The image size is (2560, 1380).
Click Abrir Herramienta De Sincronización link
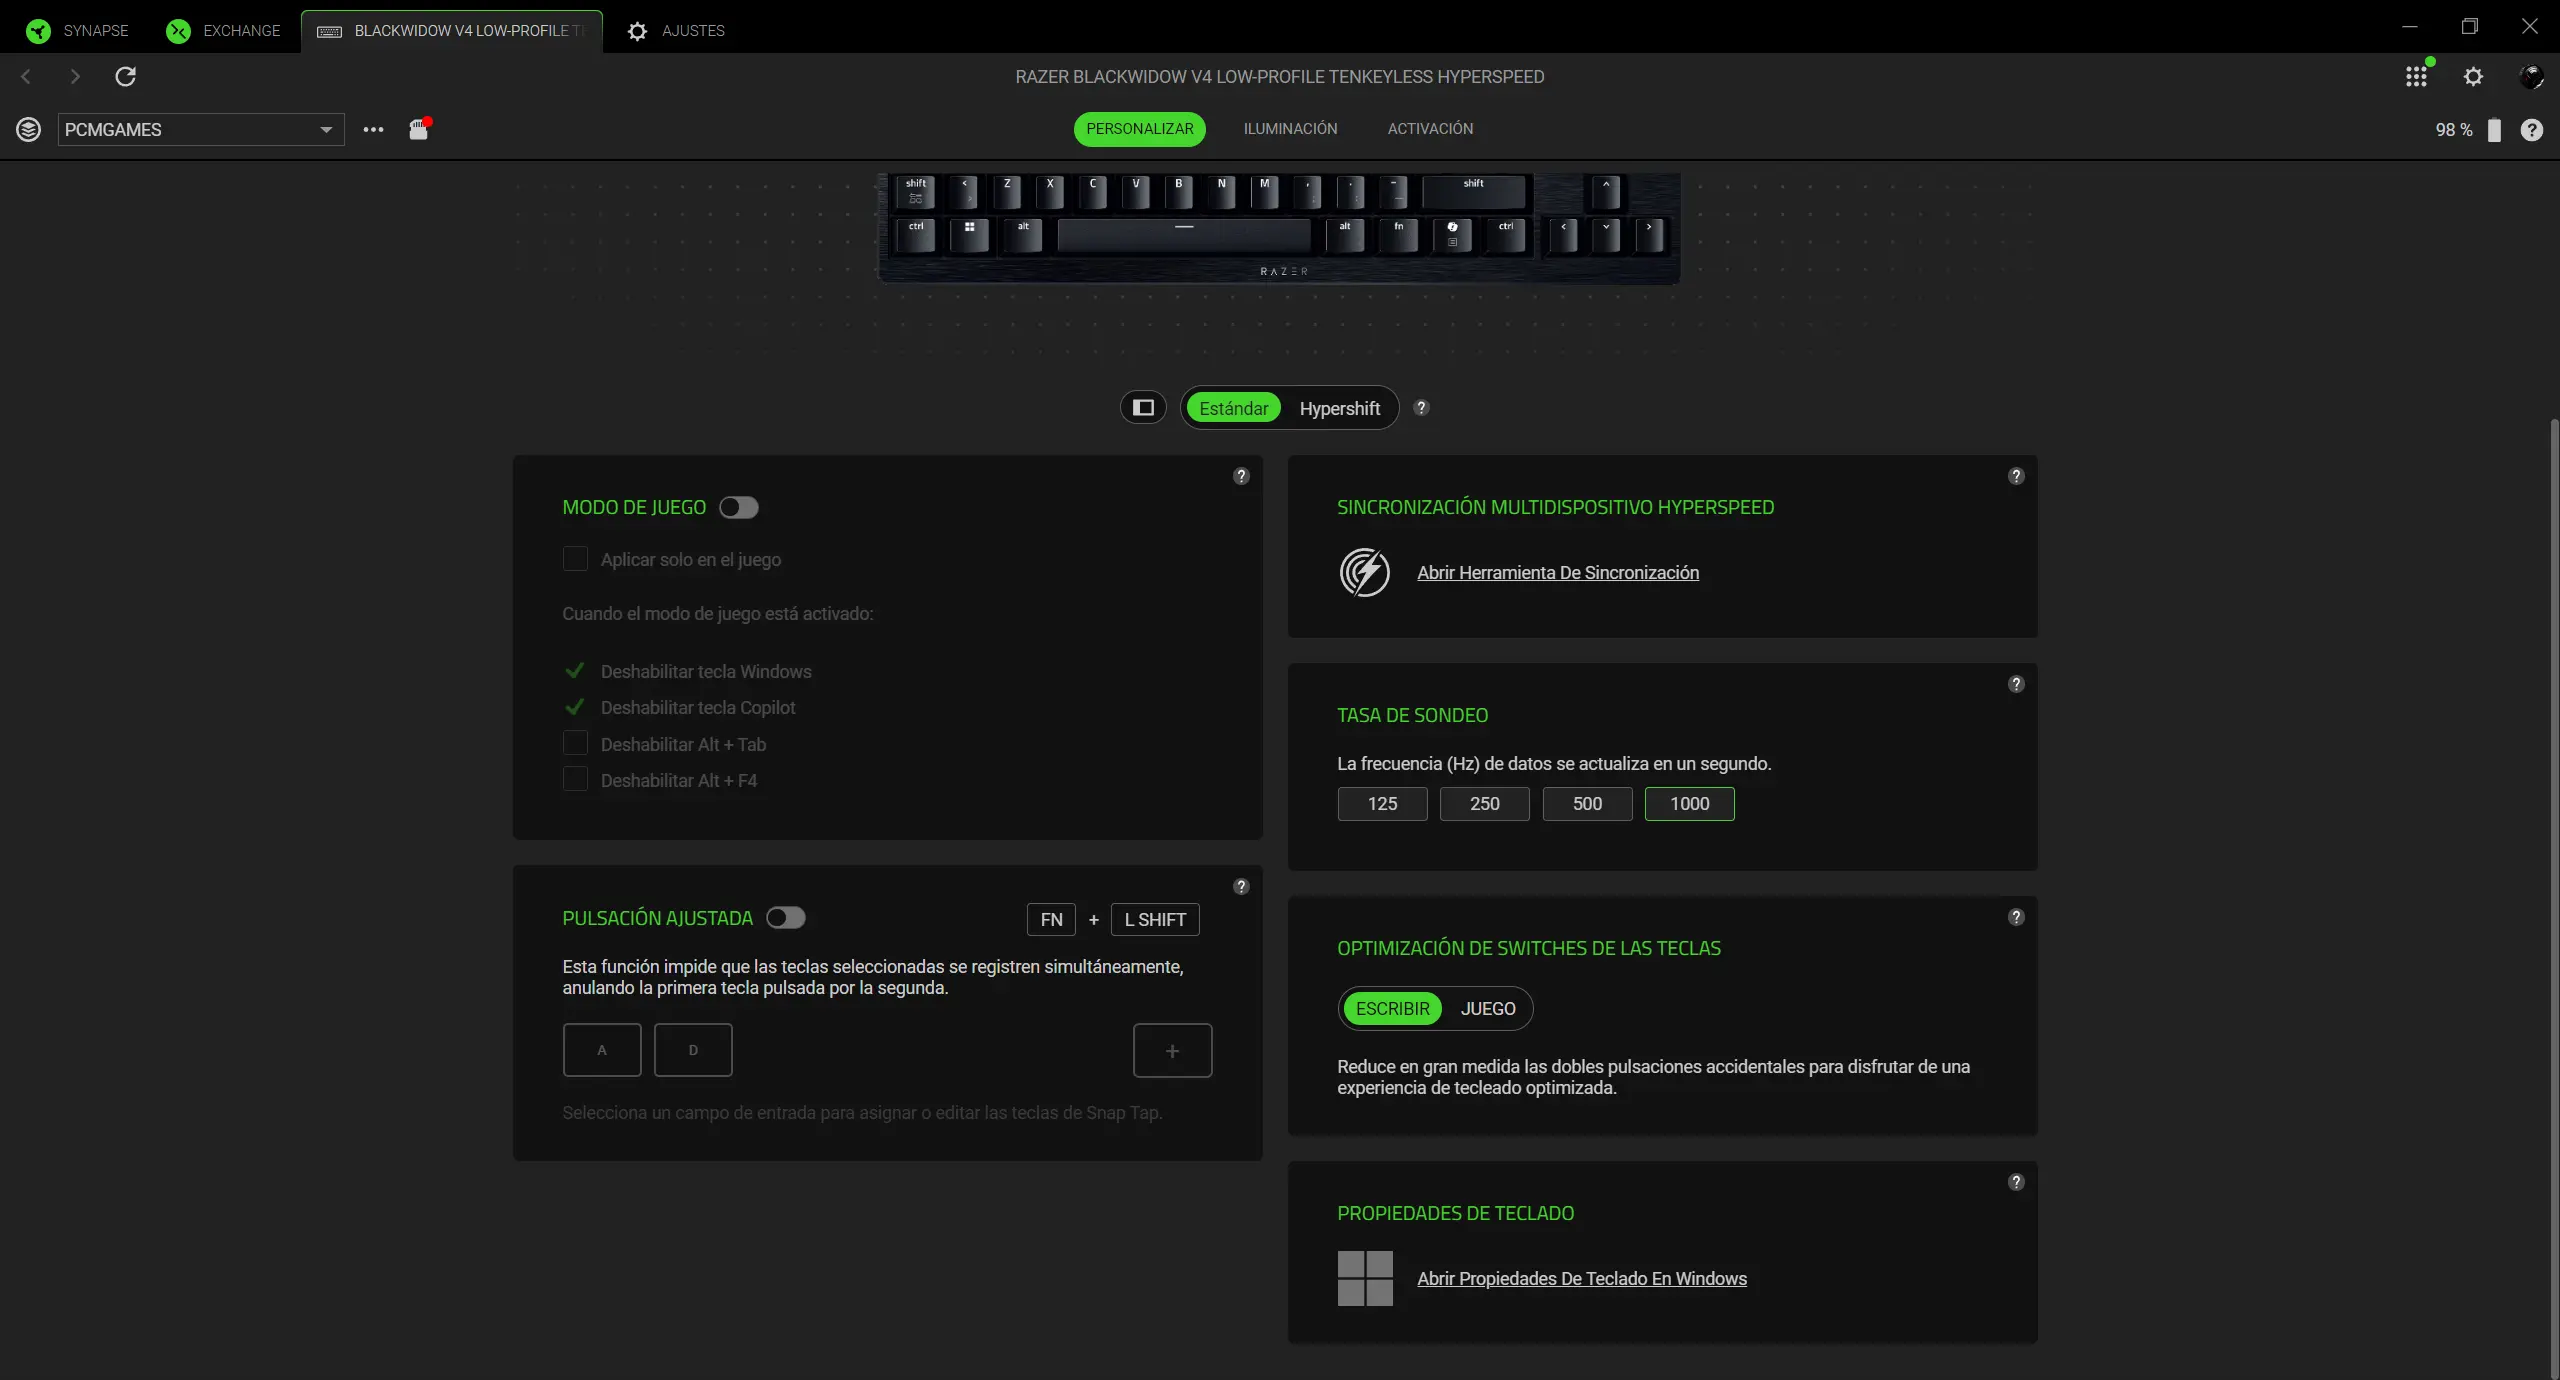coord(1558,573)
